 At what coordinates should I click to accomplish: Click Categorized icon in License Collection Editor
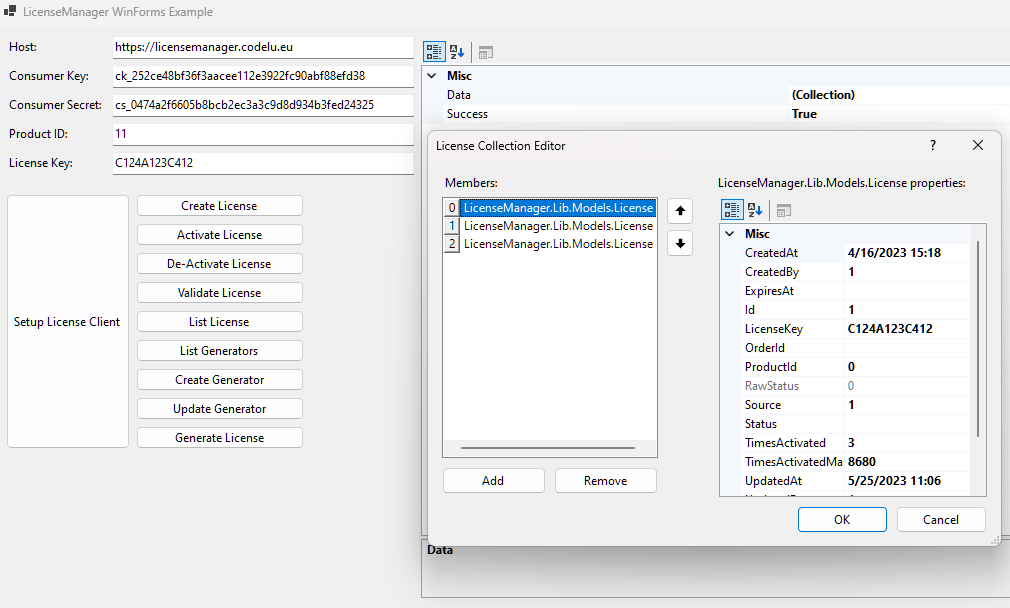pos(732,209)
